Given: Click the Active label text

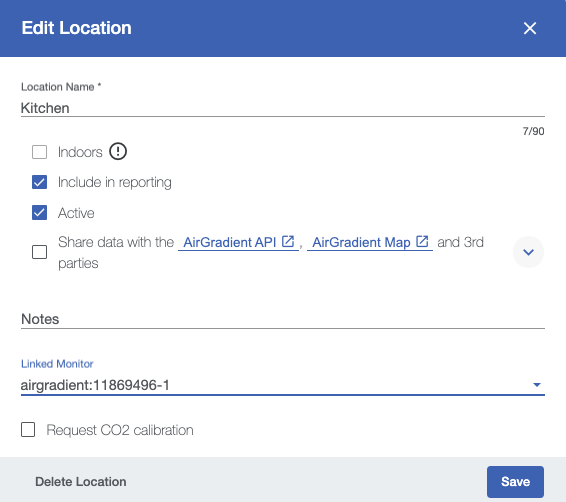Looking at the screenshot, I should point(76,213).
